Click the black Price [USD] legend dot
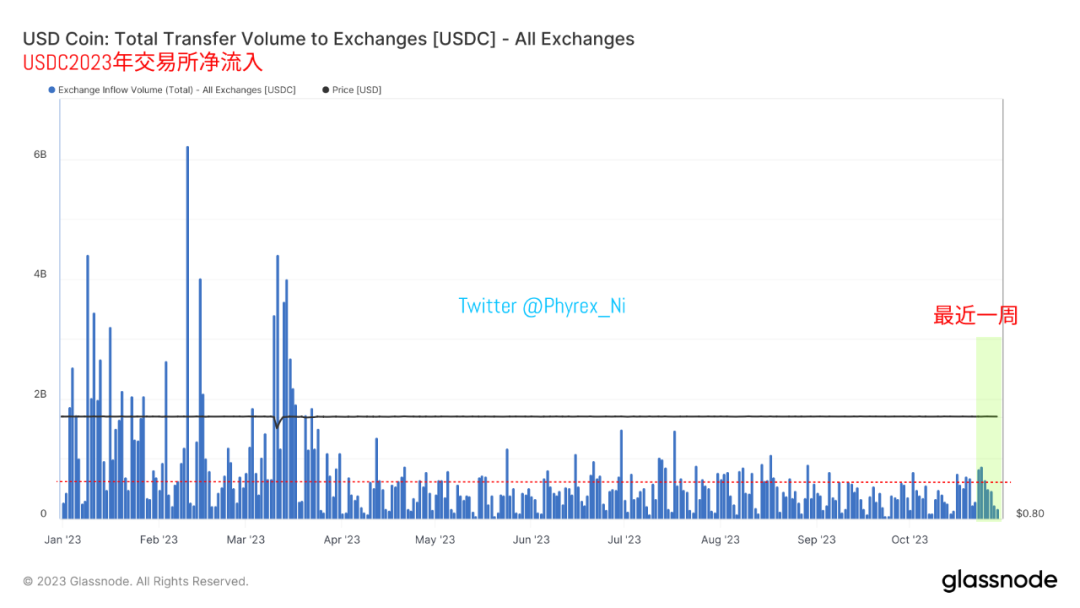 326,90
